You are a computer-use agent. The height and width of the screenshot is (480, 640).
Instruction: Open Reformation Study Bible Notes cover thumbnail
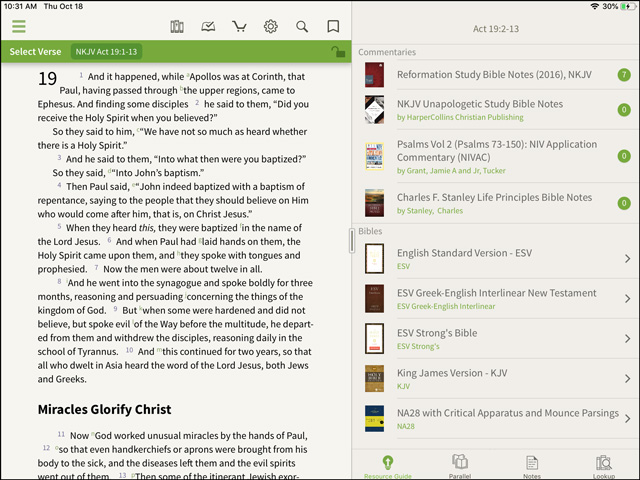coord(374,75)
